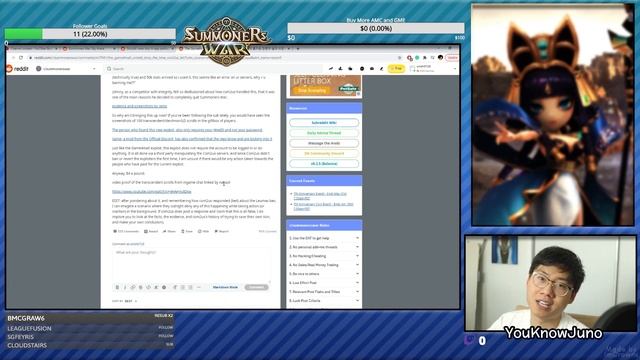Open first Current Events link in sidebar
640x360 pixels.
point(320,196)
